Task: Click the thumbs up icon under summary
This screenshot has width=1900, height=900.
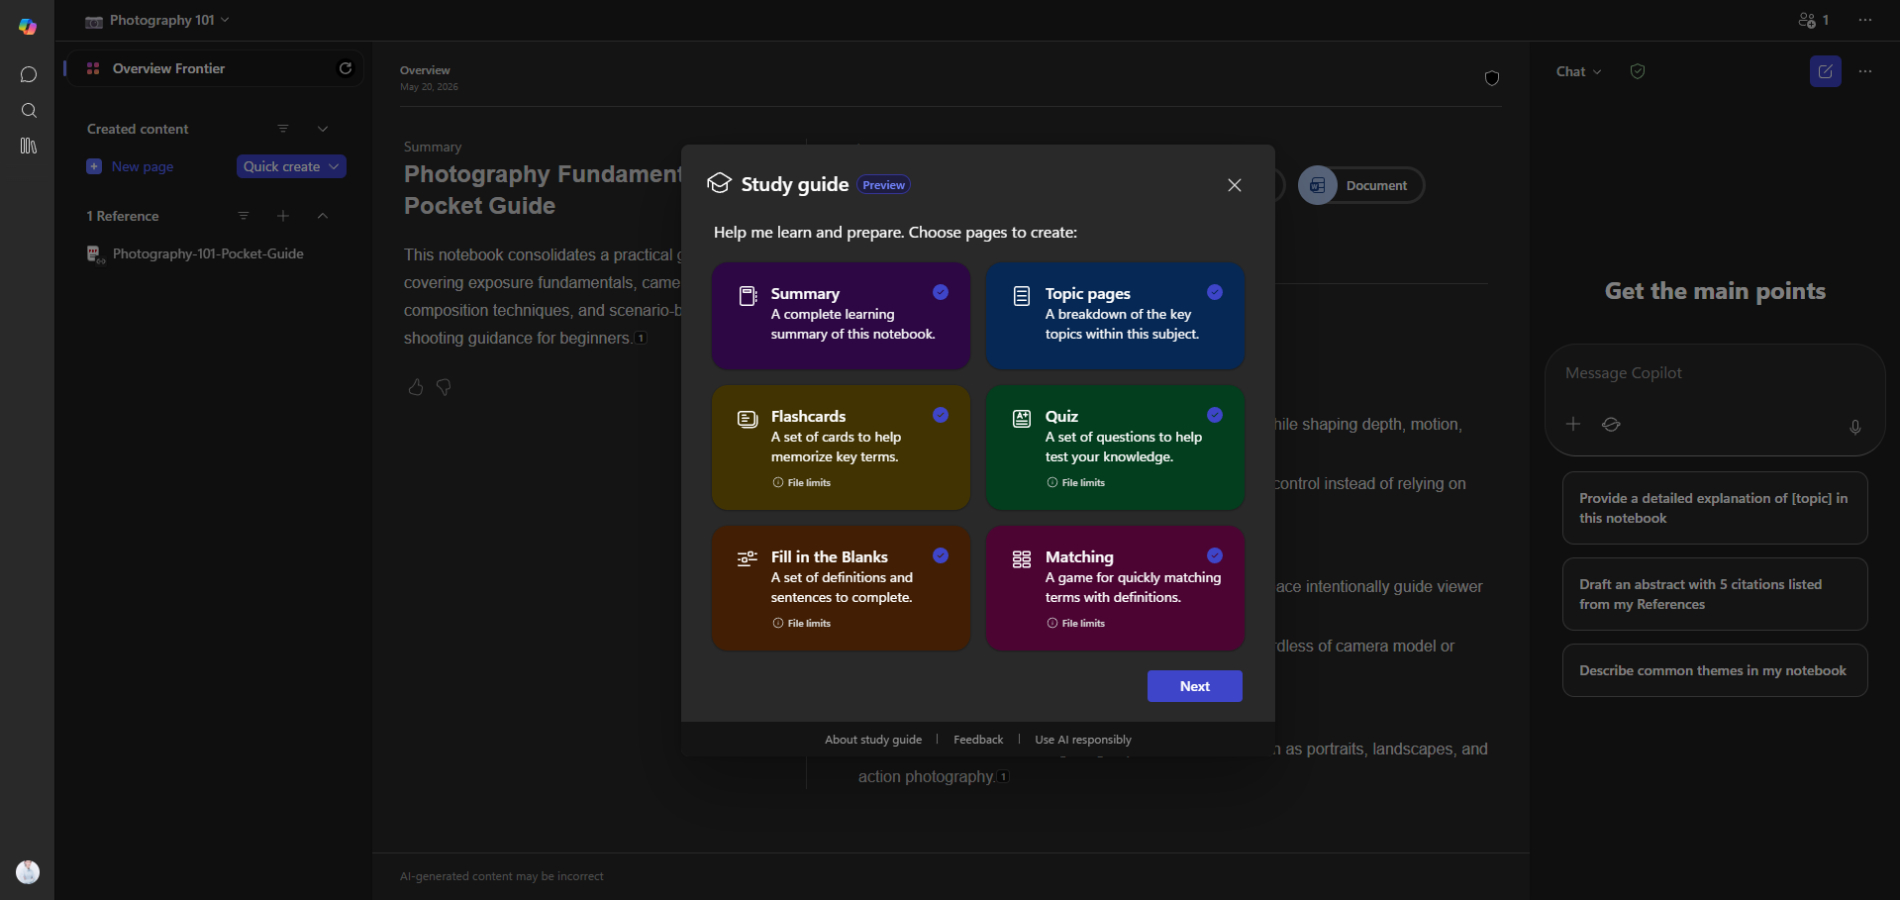Action: pos(416,387)
